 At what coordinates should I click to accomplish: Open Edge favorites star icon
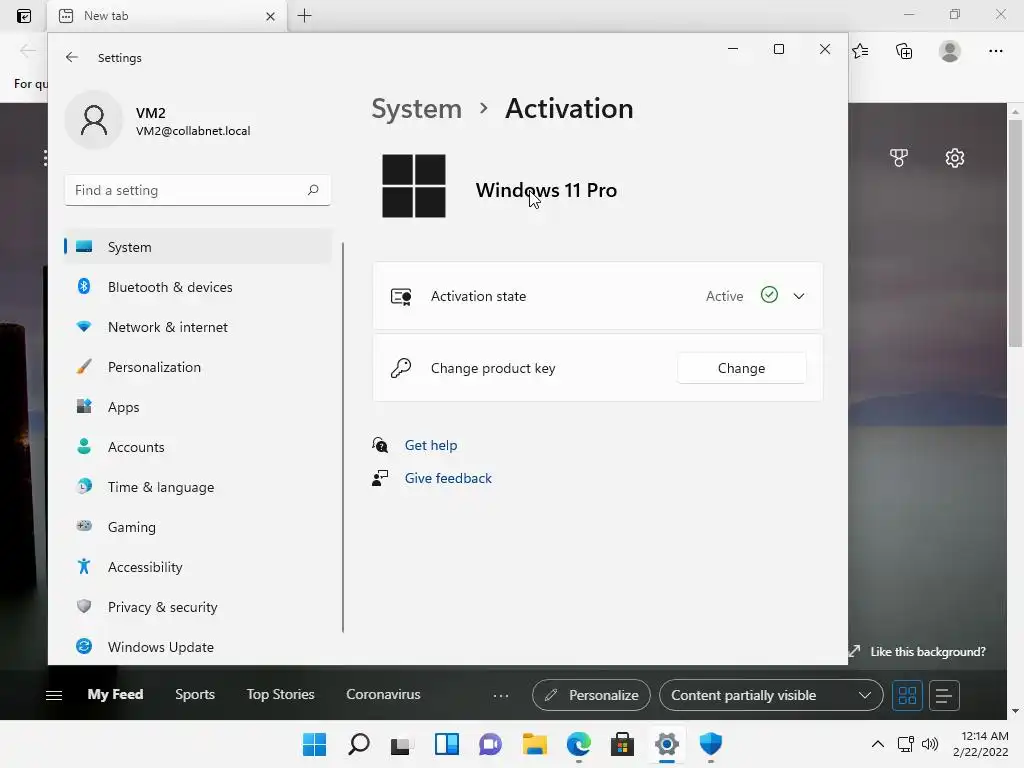tap(860, 51)
